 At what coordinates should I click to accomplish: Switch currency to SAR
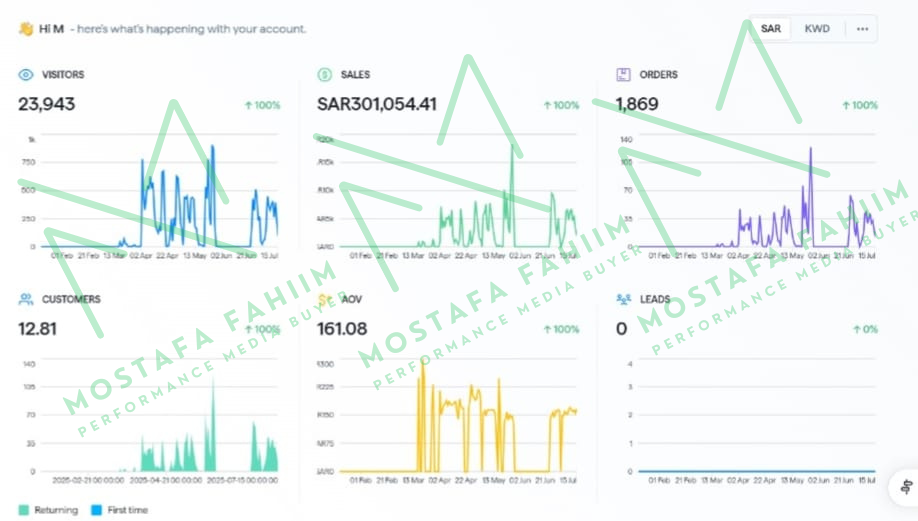pyautogui.click(x=770, y=29)
